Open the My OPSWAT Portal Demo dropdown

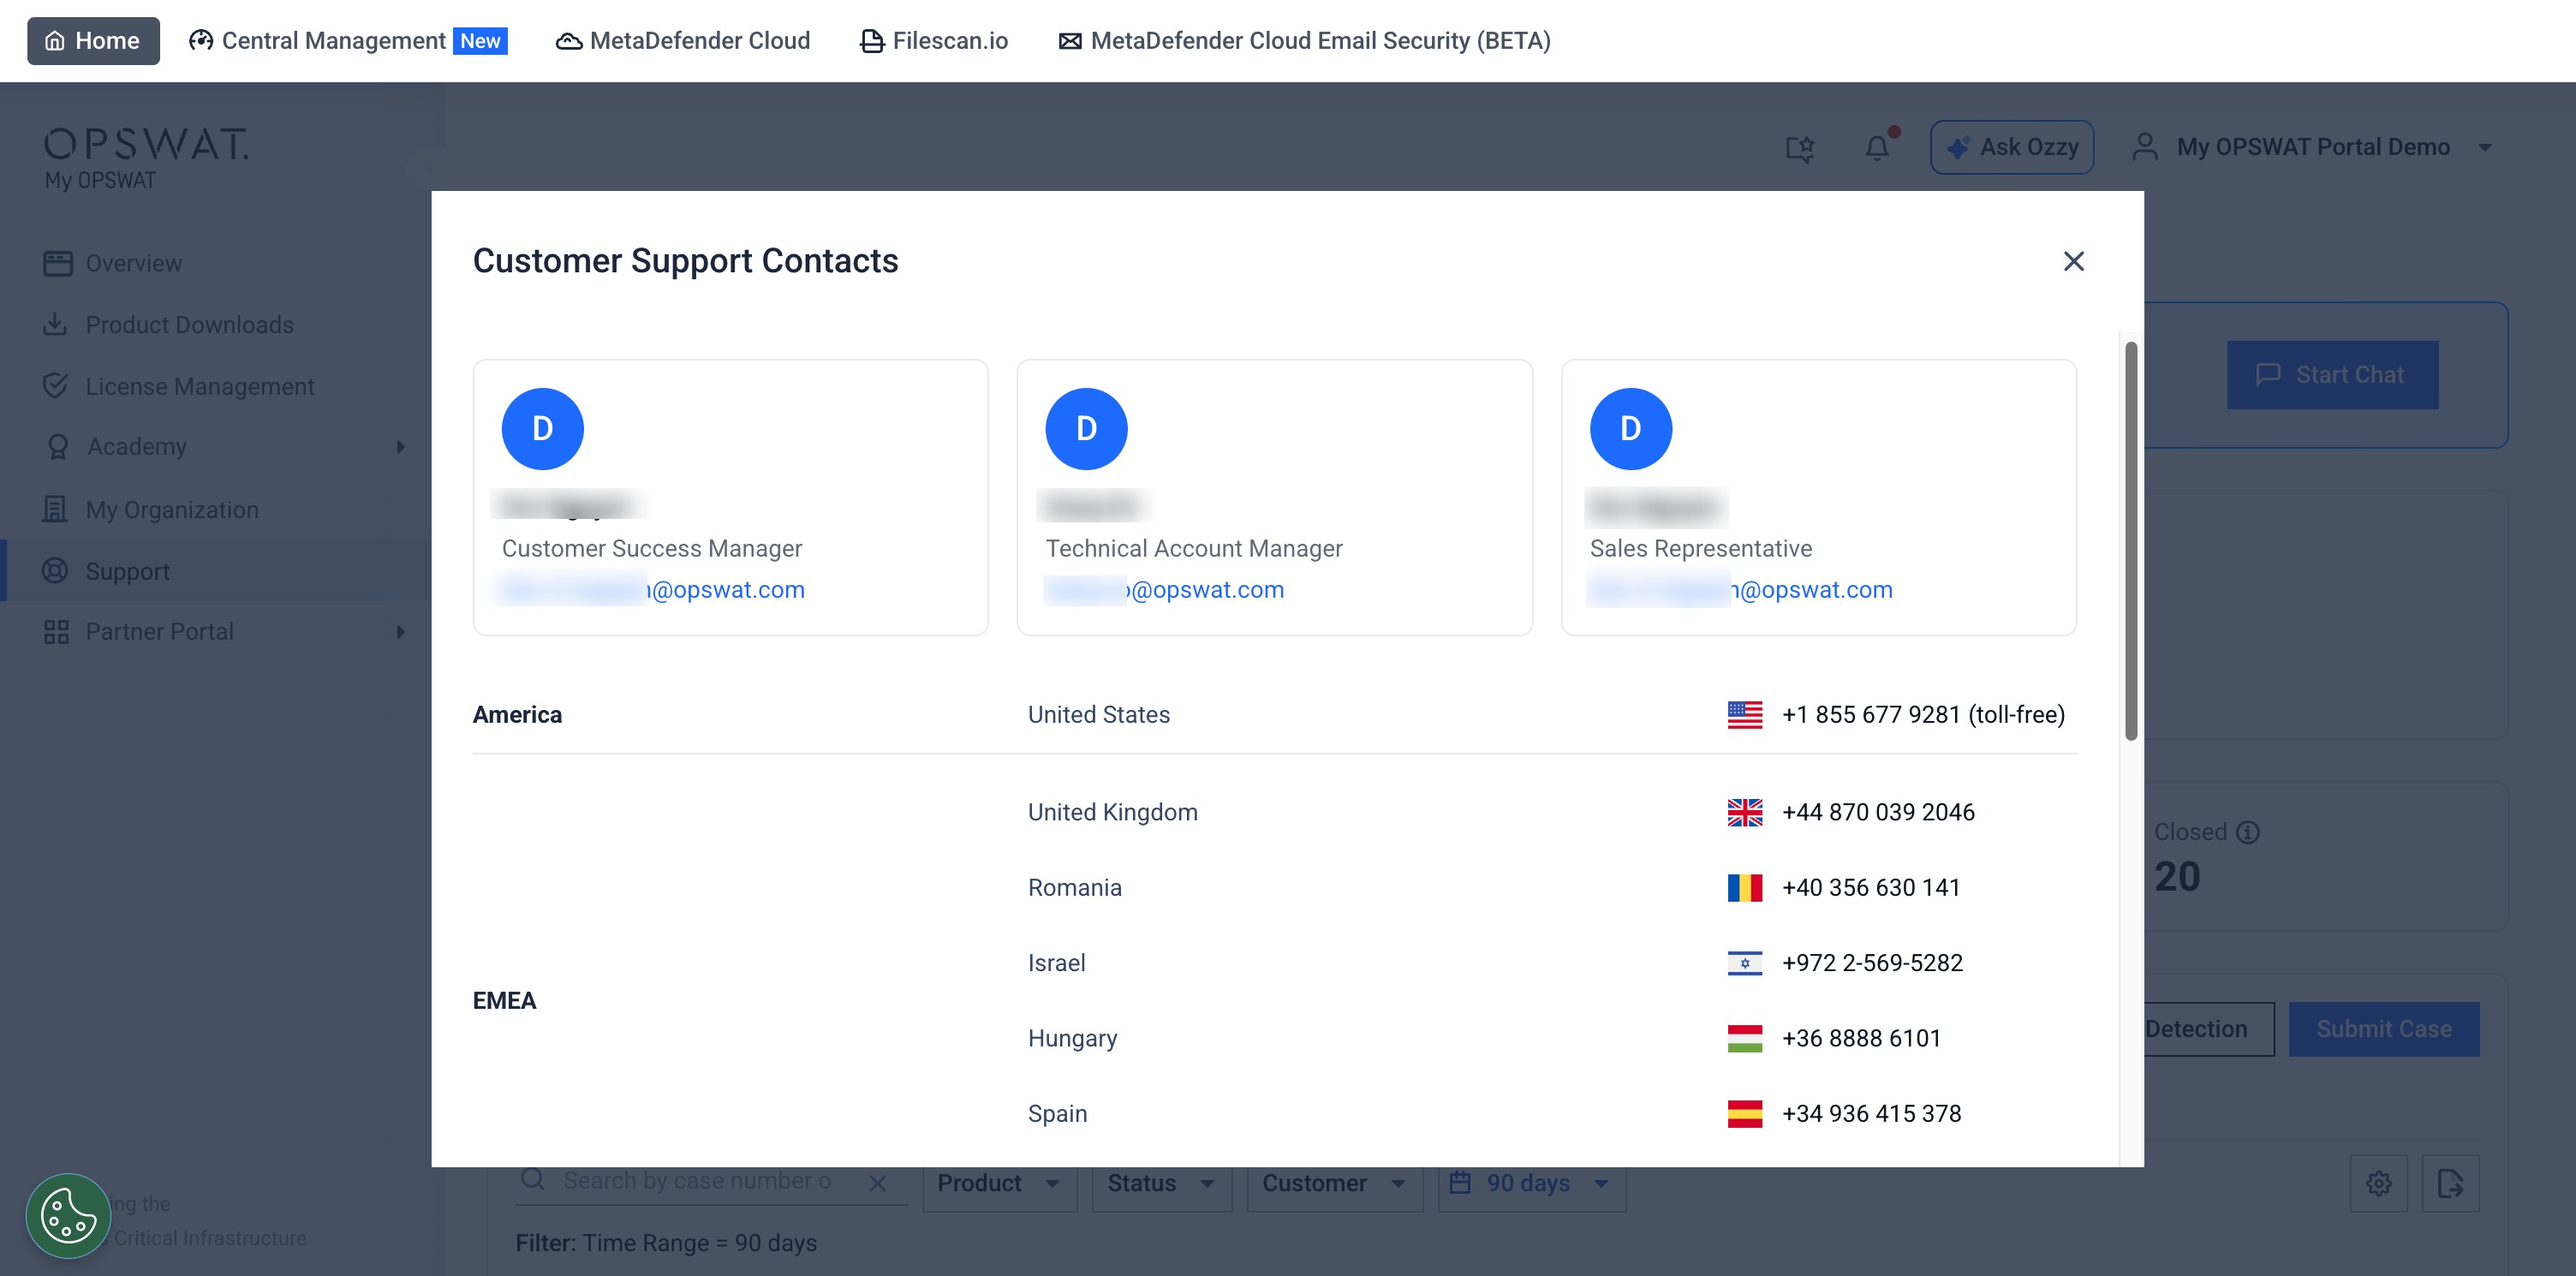coord(2312,147)
